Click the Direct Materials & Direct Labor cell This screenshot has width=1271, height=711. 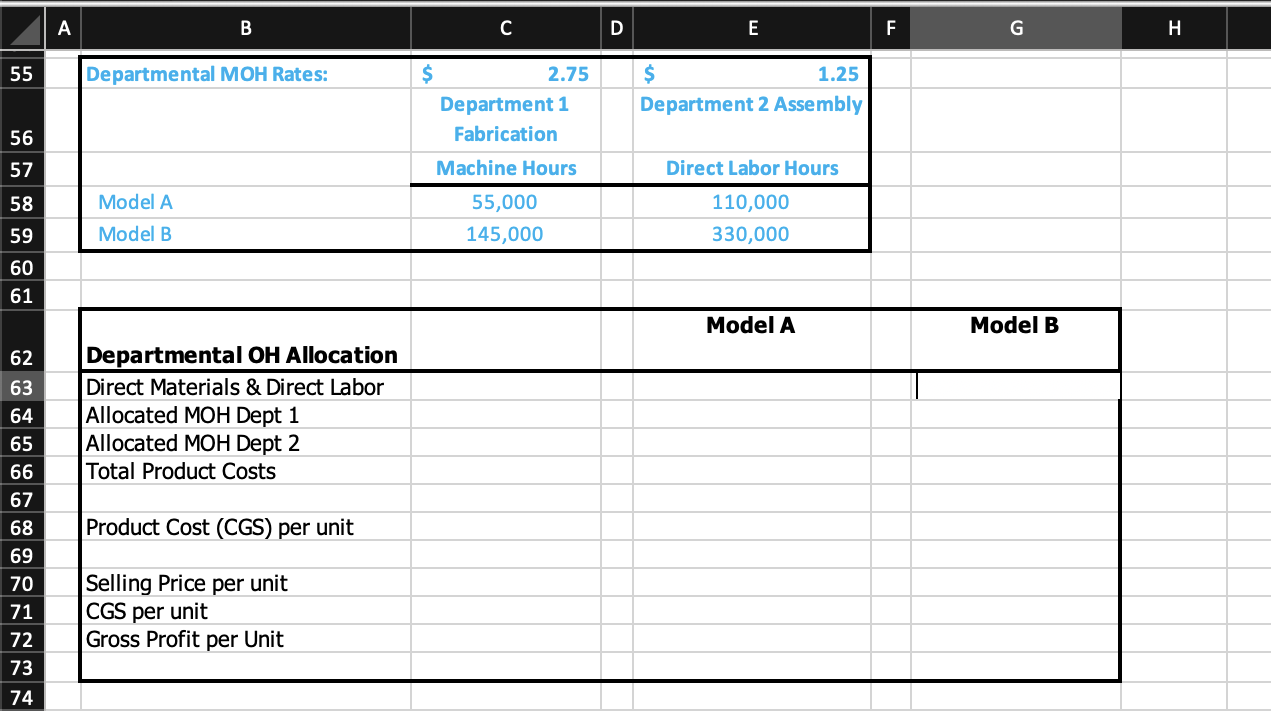pyautogui.click(x=245, y=387)
